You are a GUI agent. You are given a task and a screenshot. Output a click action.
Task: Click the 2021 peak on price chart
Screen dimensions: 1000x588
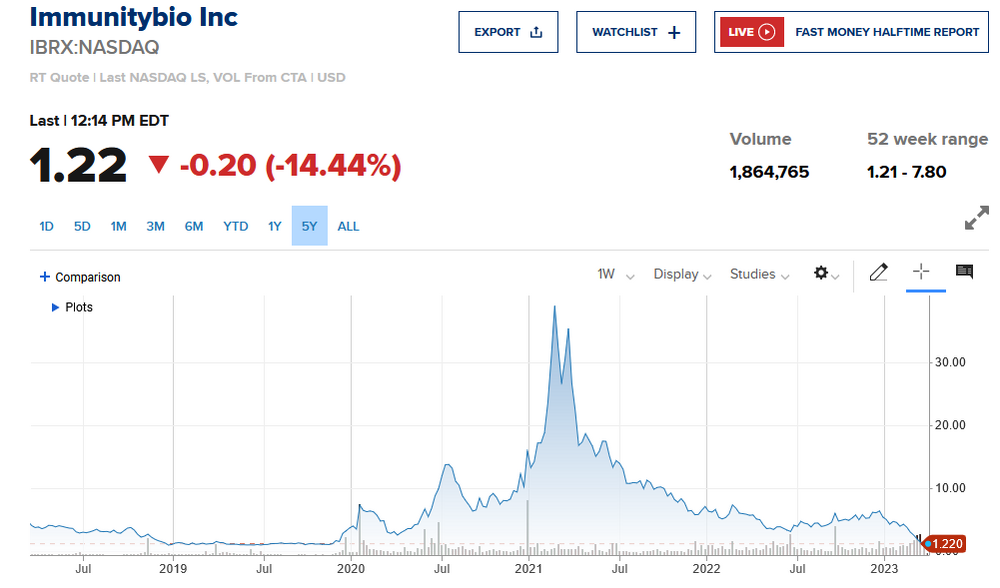pyautogui.click(x=555, y=308)
